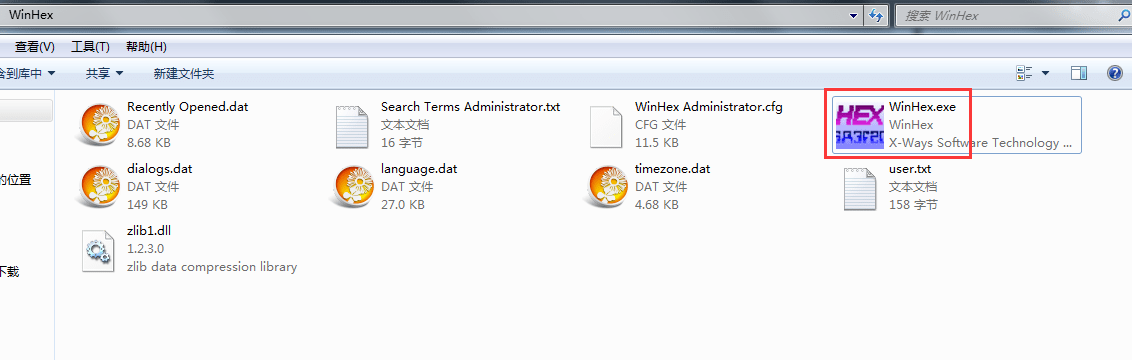Select the WinHex.exe application icon
Image resolution: width=1132 pixels, height=360 pixels.
860,125
